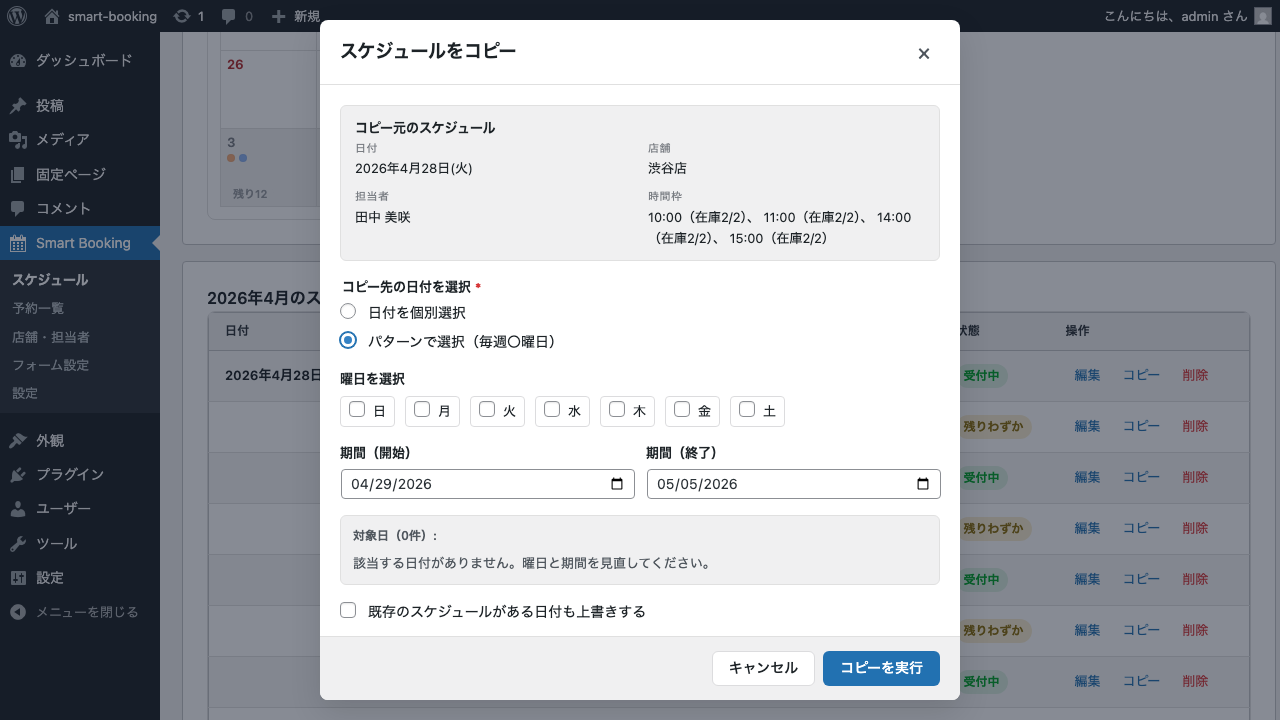Open 外観 appearance brush icon
The height and width of the screenshot is (720, 1280).
[18, 441]
